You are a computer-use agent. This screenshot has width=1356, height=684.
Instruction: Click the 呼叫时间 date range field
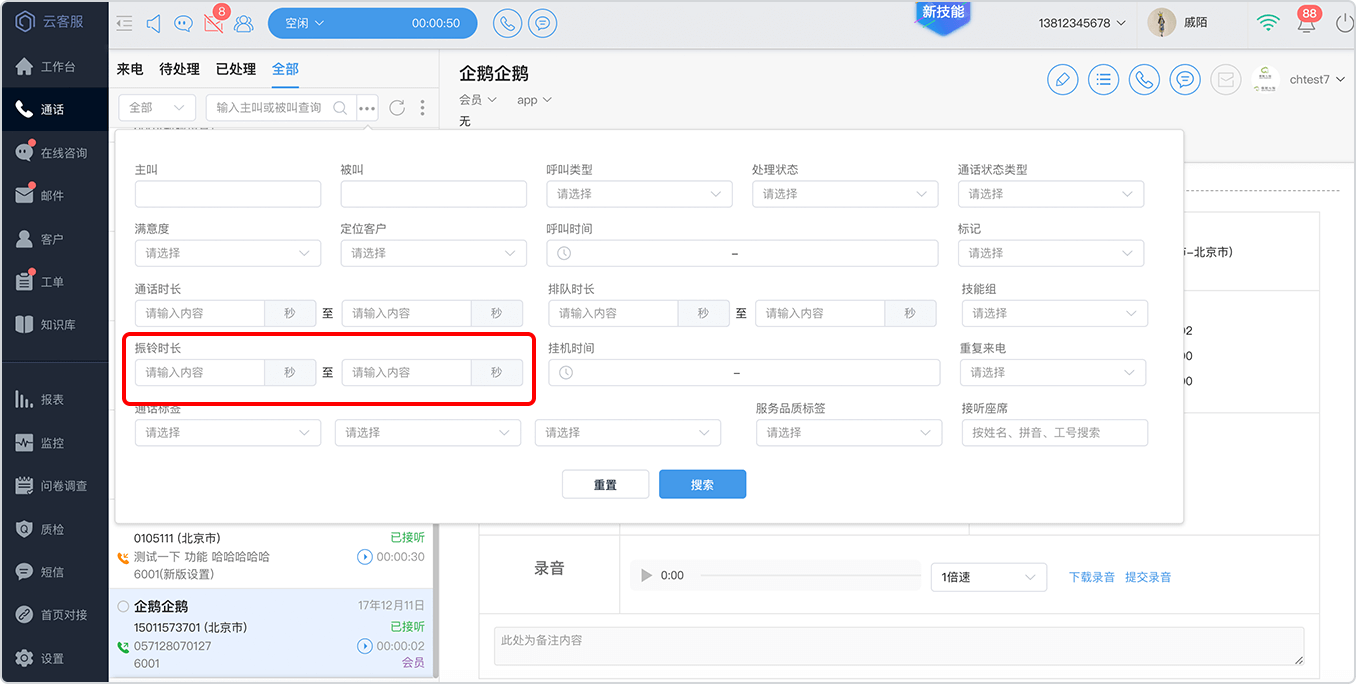coord(742,253)
